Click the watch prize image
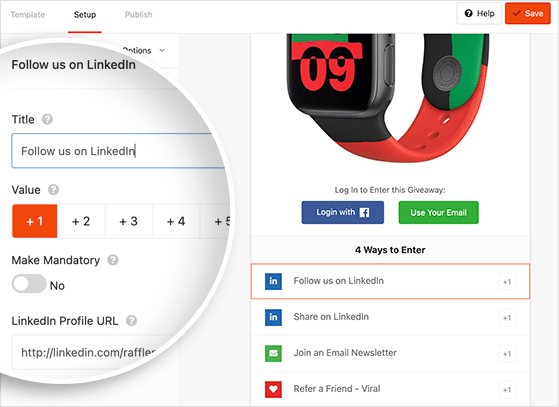559x407 pixels. pos(388,97)
